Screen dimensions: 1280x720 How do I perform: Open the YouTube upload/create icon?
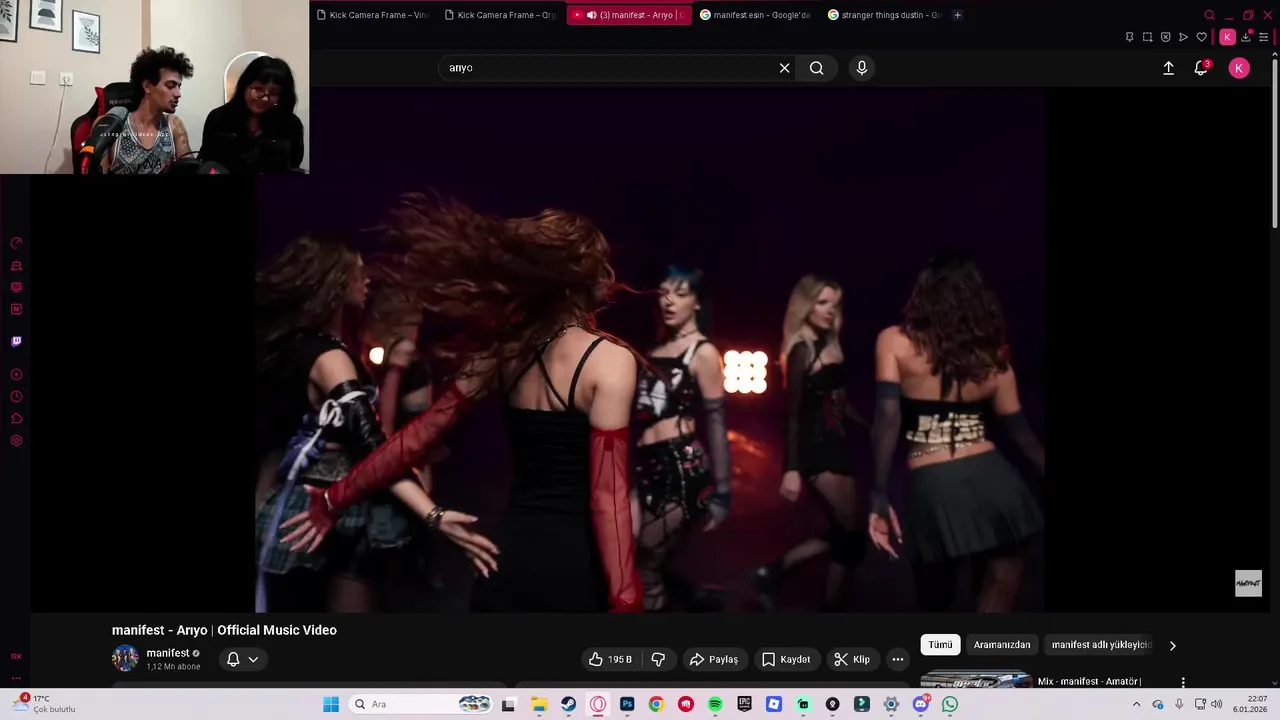point(1168,68)
